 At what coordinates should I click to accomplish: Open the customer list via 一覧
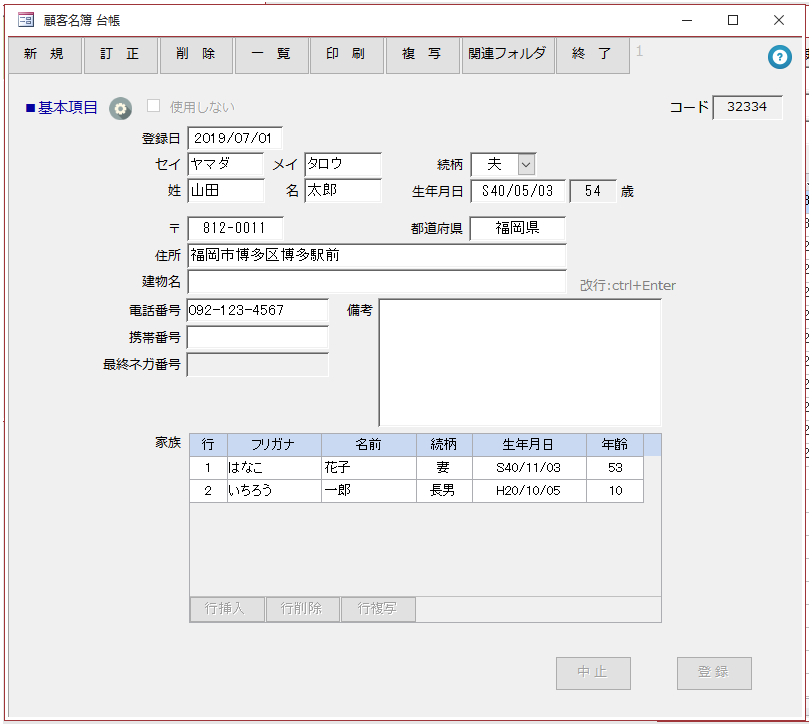[x=271, y=56]
